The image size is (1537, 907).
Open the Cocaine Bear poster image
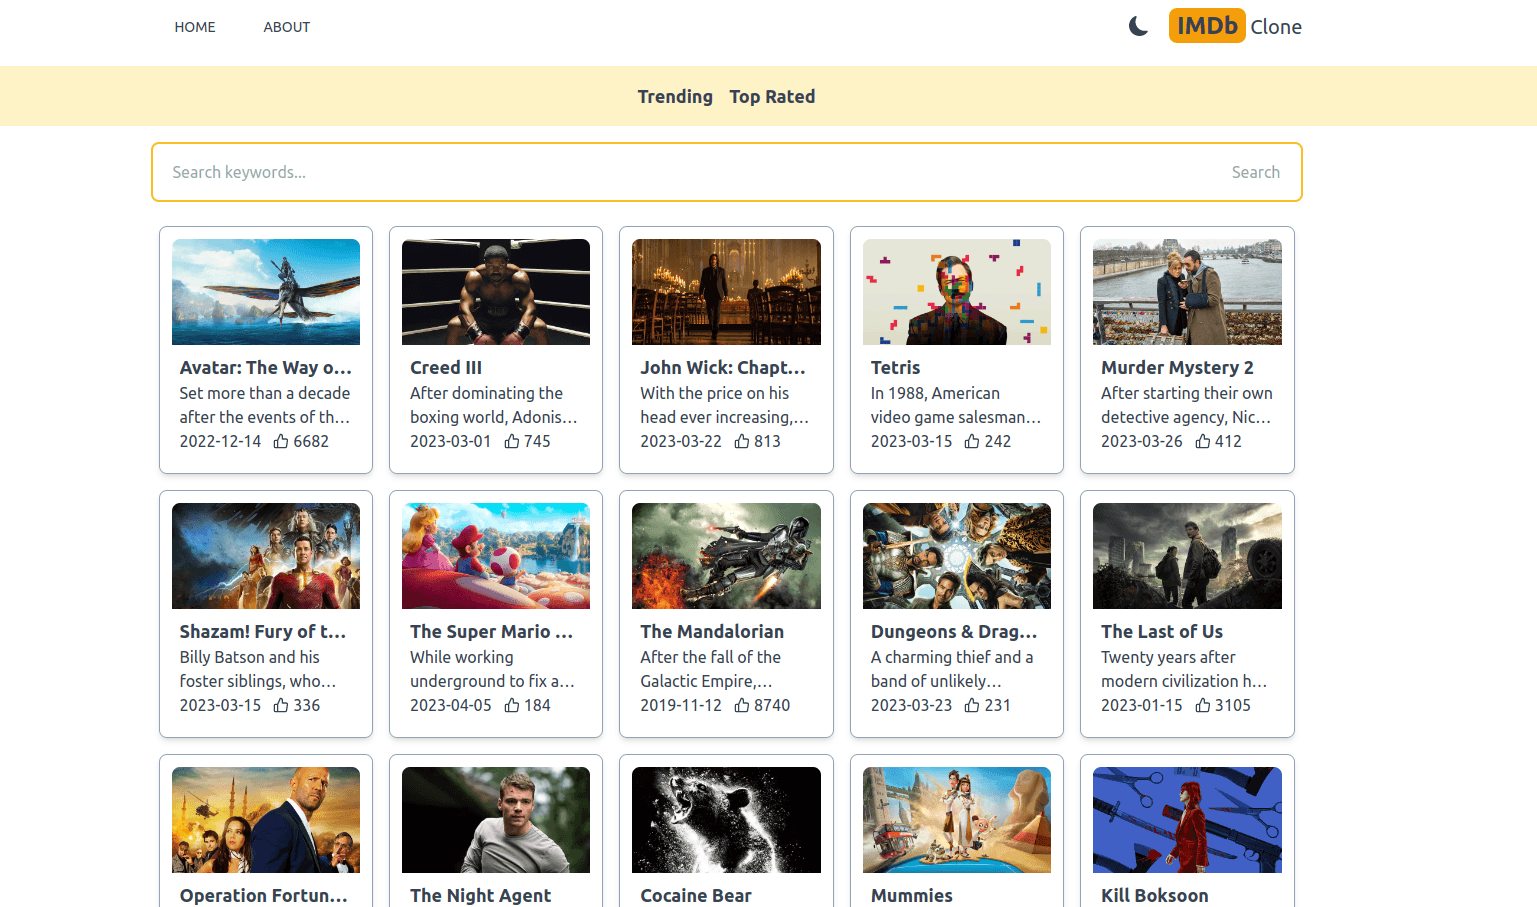point(726,820)
